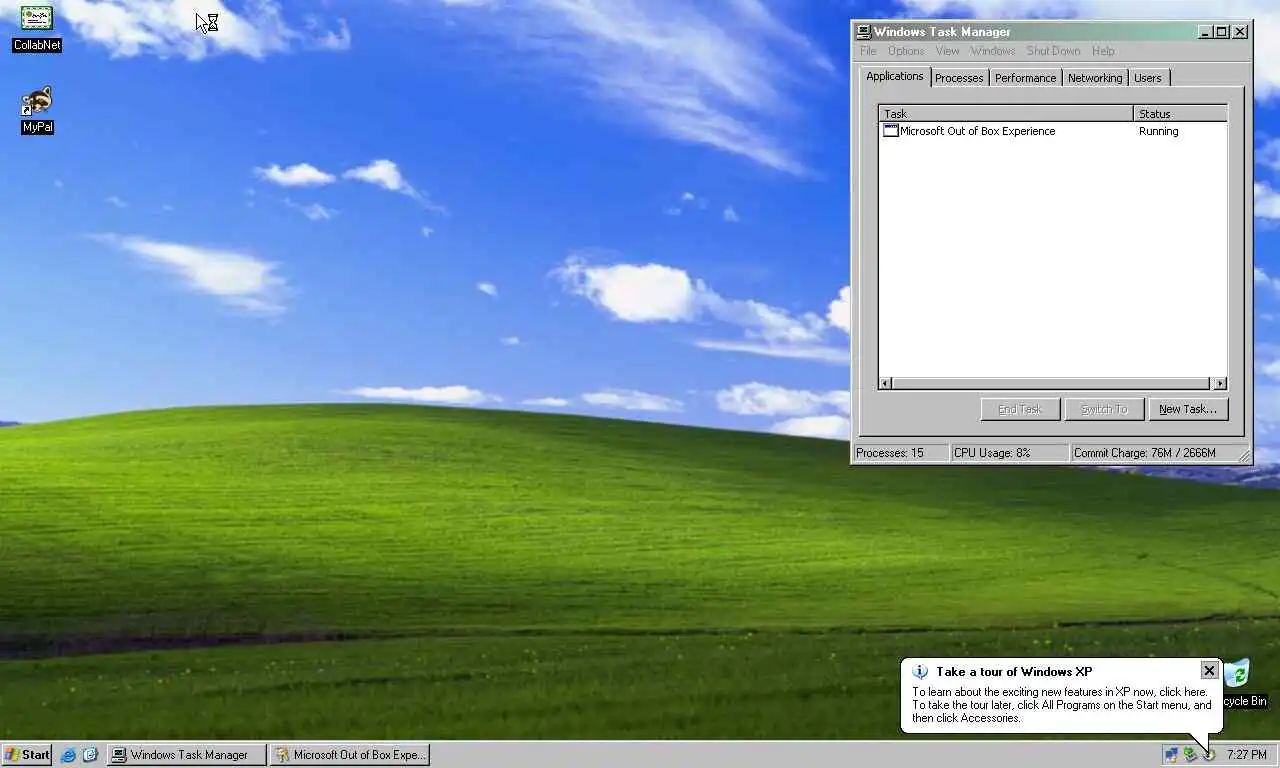
Task: Click the second Quick Launch icon beside Internet Explorer
Action: pos(90,755)
